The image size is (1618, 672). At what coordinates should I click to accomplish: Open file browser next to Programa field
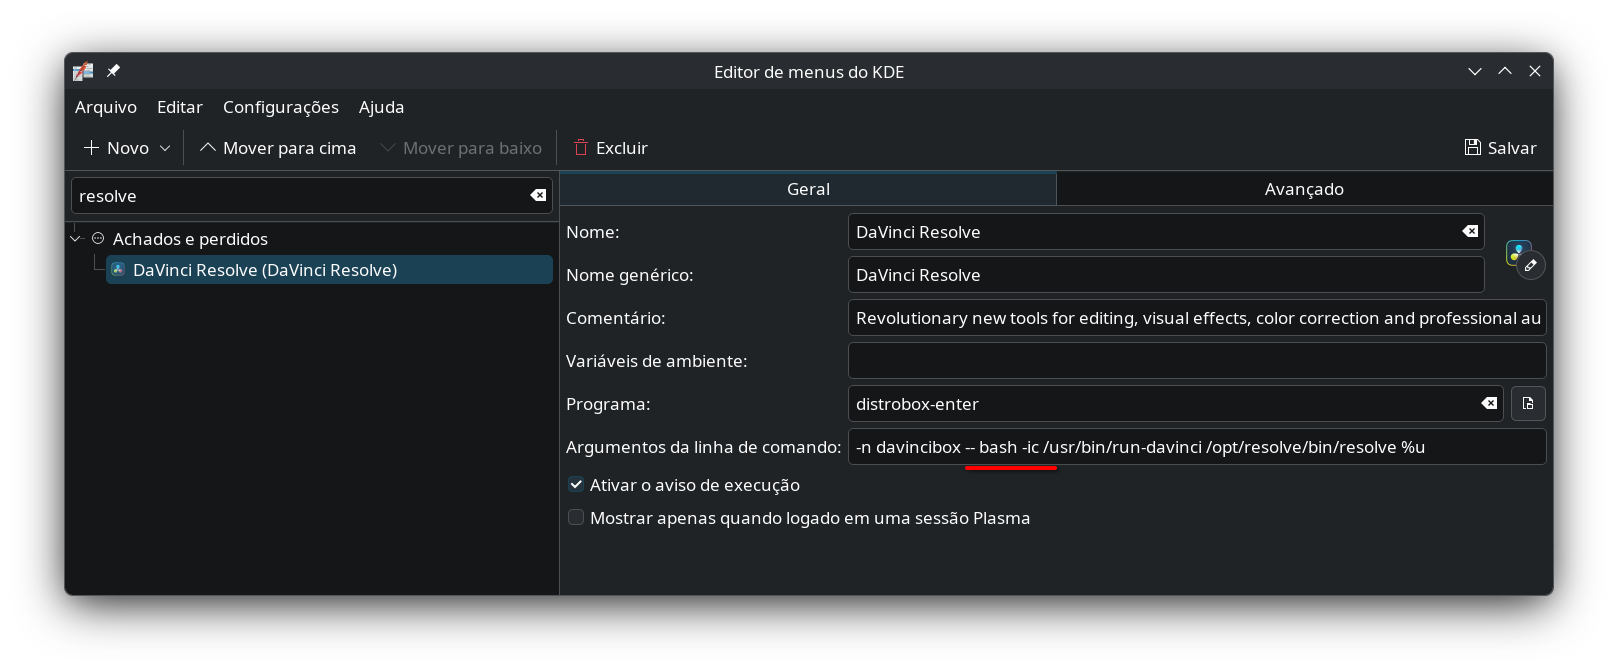point(1527,404)
